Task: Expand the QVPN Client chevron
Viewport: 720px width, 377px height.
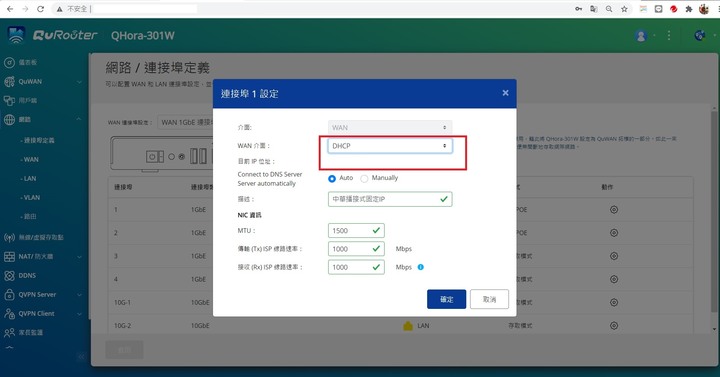Action: (x=79, y=314)
